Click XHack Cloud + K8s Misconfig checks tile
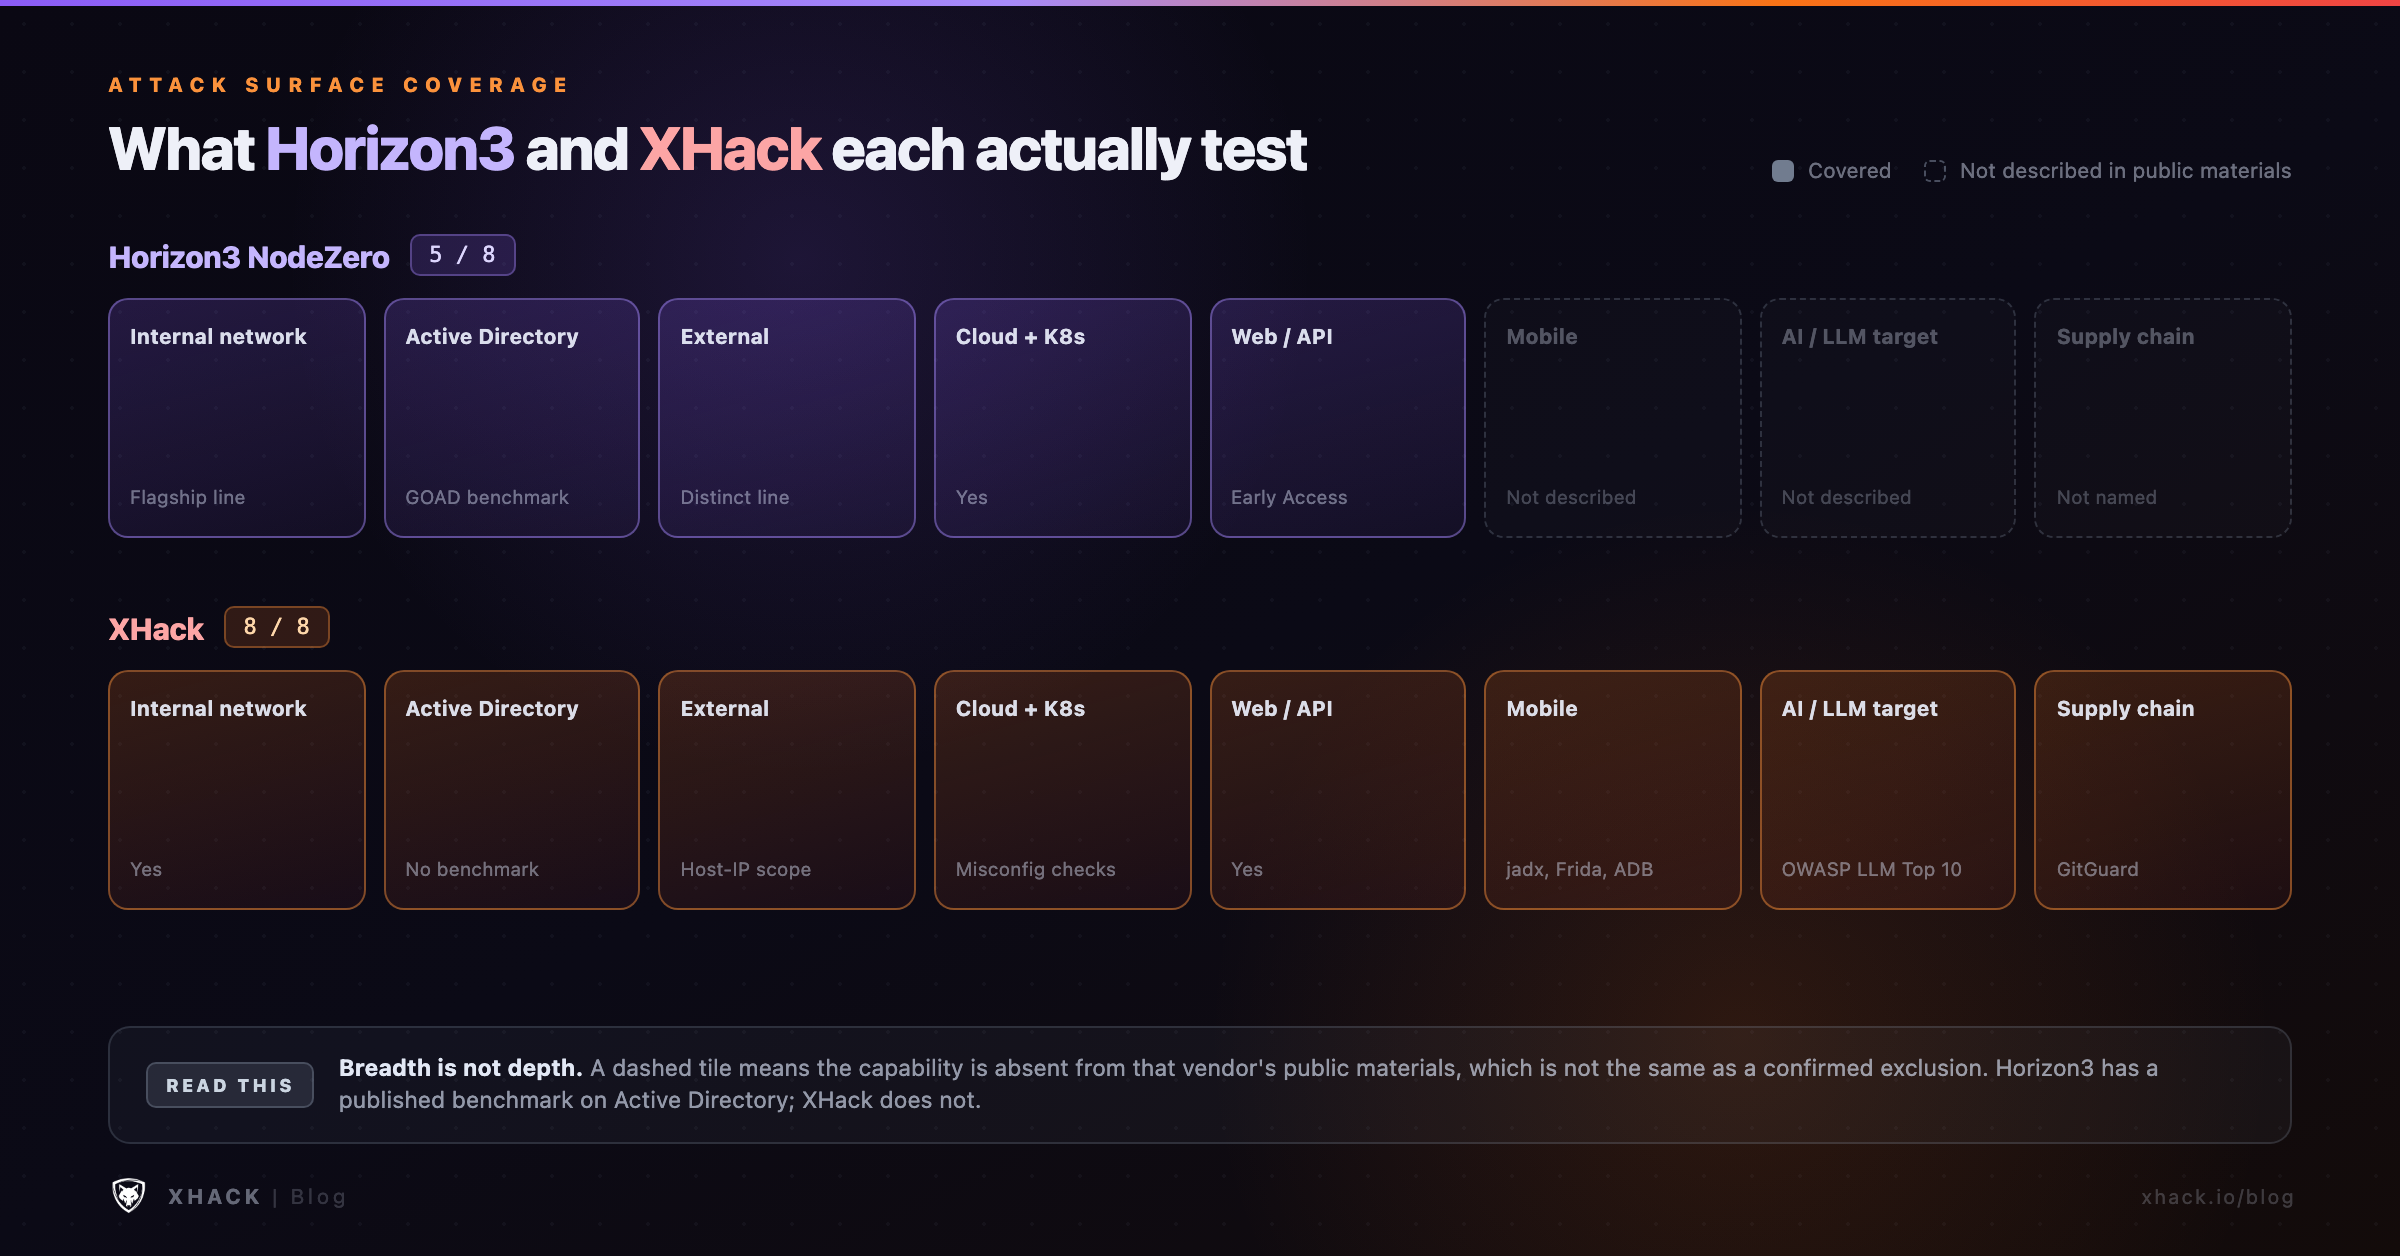This screenshot has height=1256, width=2400. (x=1063, y=790)
